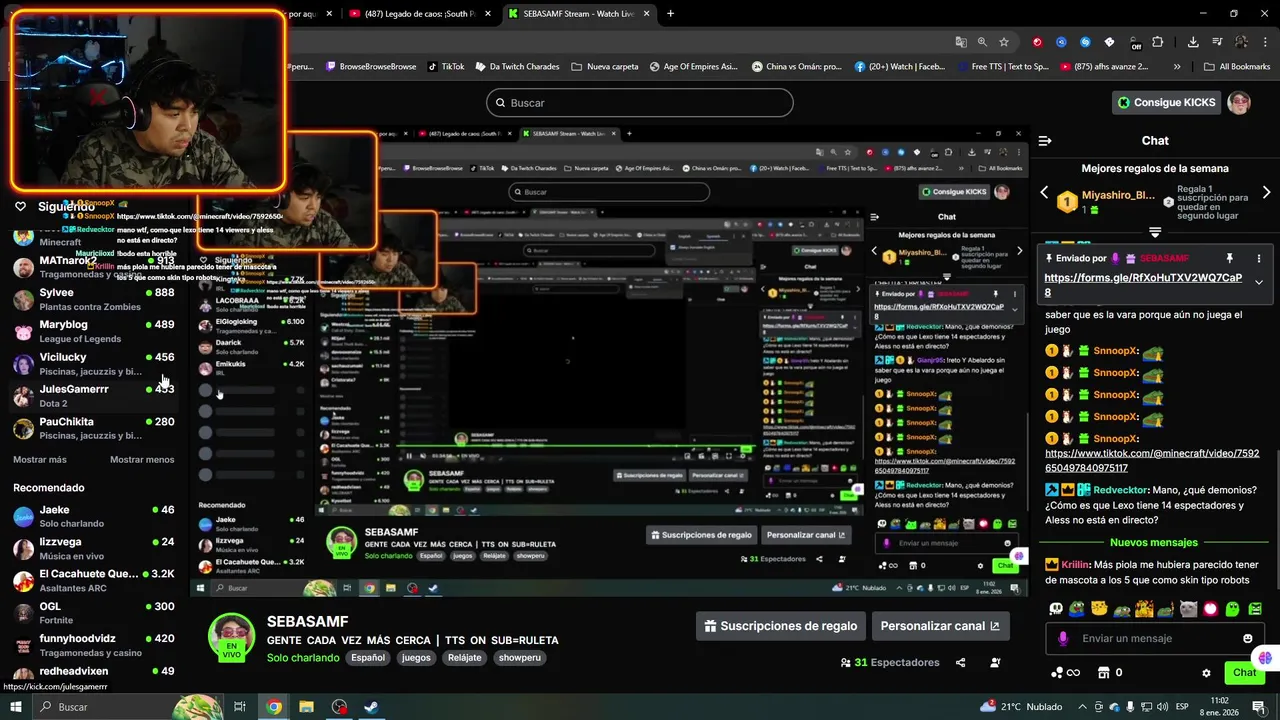Expand the pinned message chevron
Image resolution: width=1280 pixels, height=720 pixels.
tap(1259, 282)
